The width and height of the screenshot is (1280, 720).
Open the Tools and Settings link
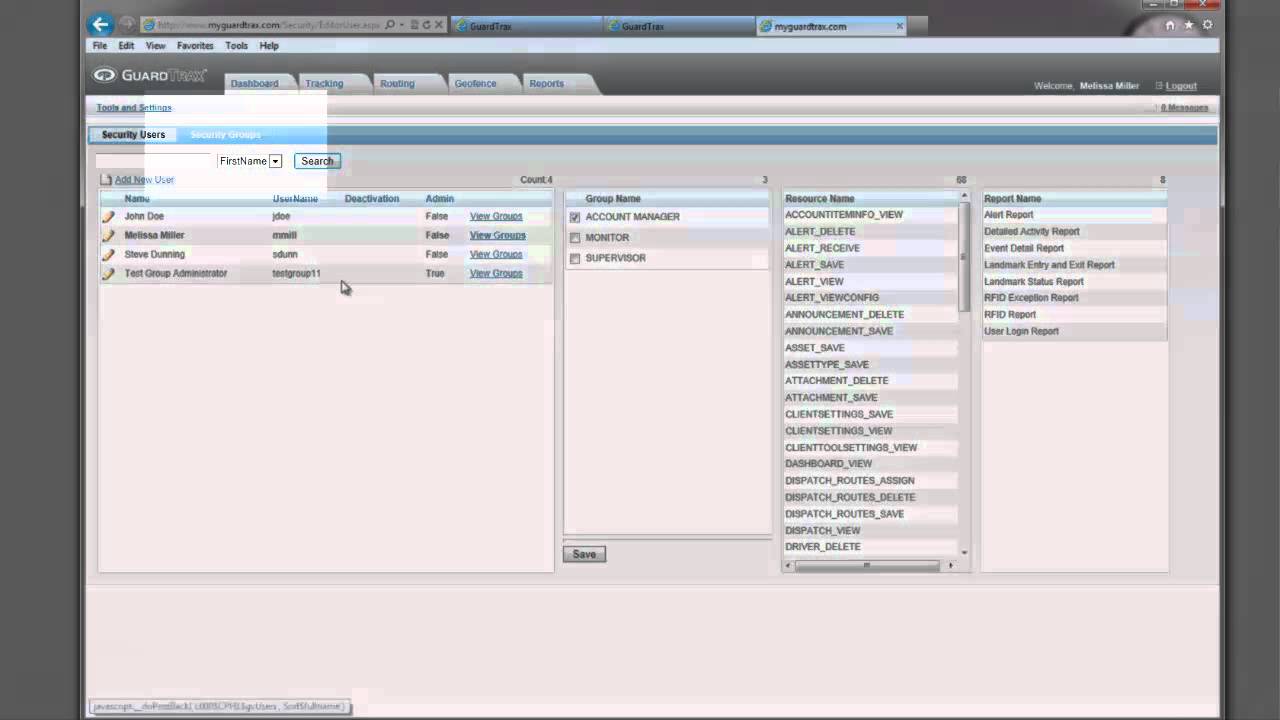134,108
